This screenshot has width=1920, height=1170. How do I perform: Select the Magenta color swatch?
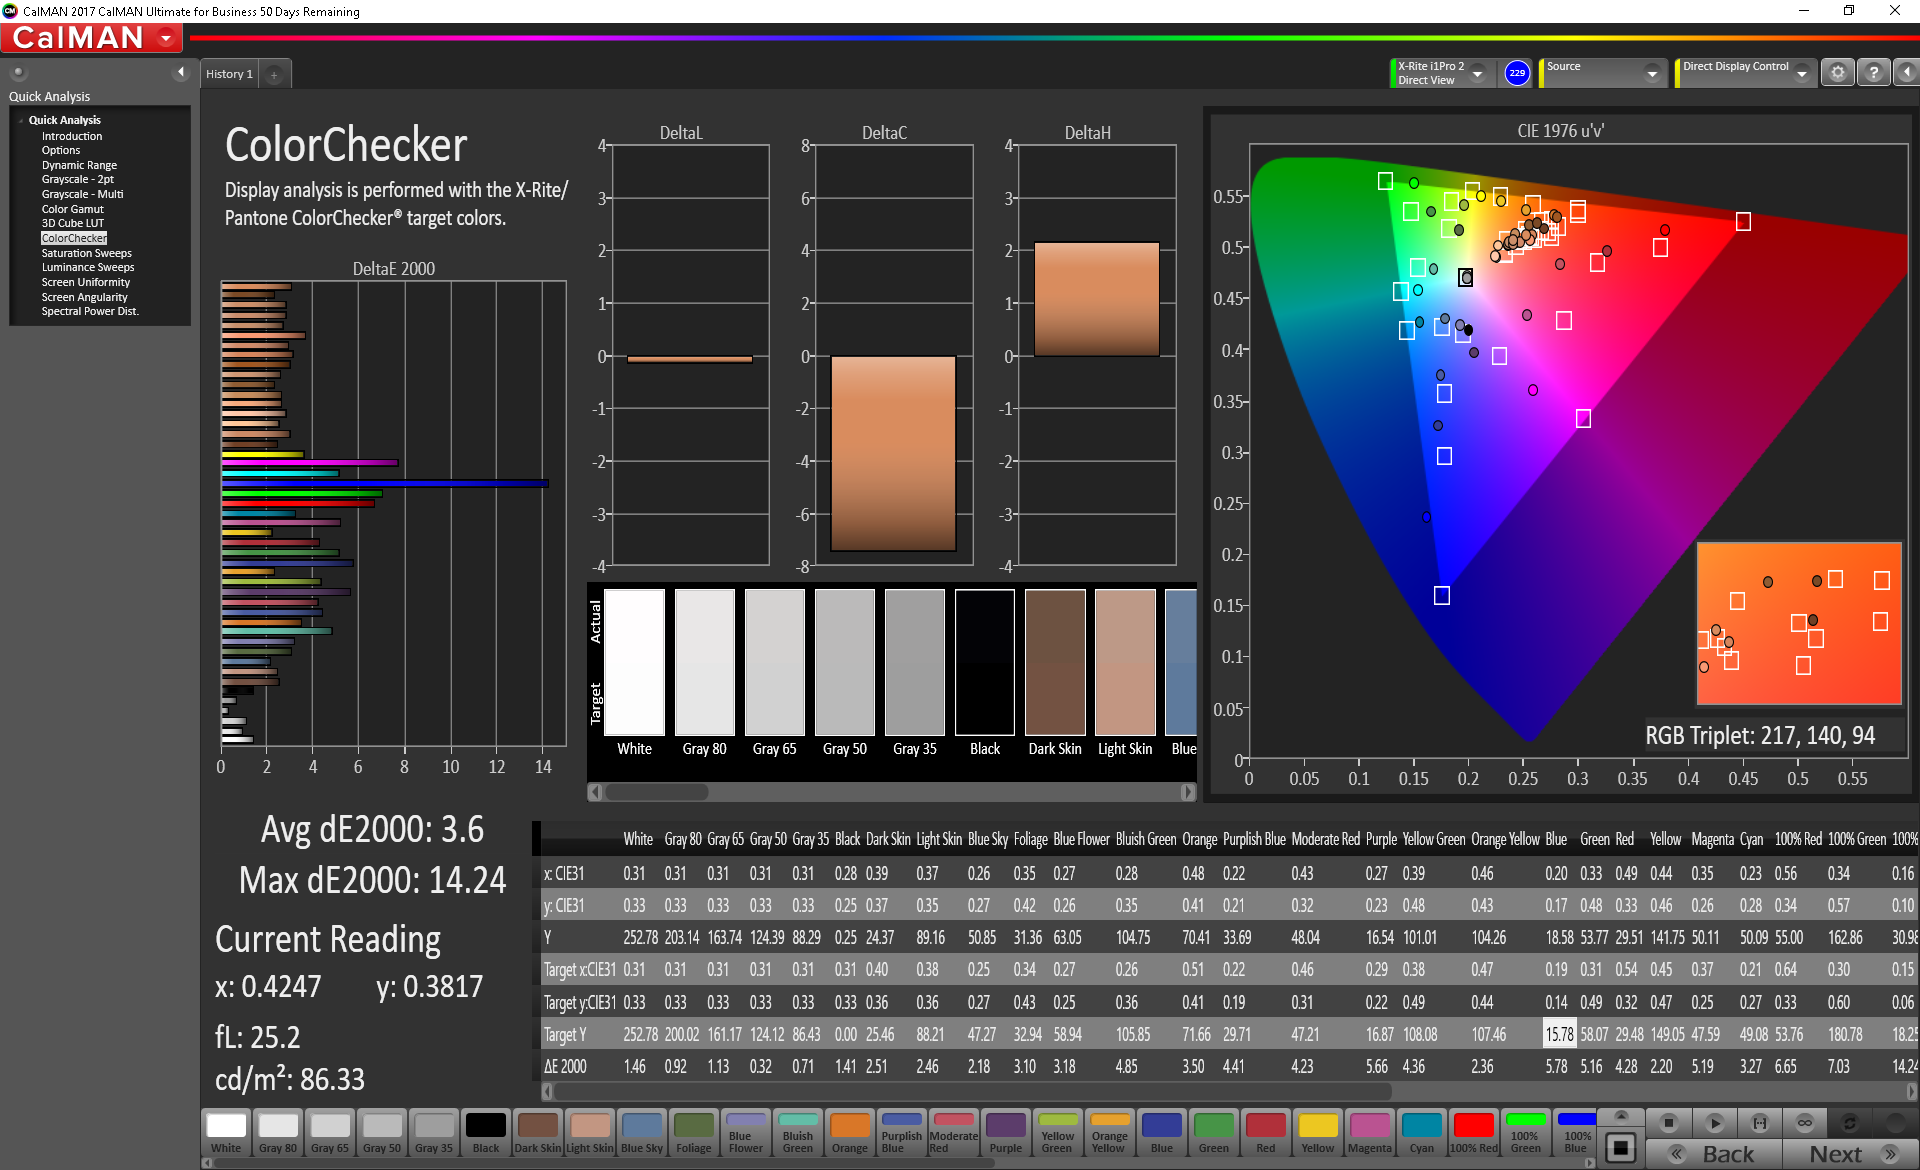pyautogui.click(x=1369, y=1132)
